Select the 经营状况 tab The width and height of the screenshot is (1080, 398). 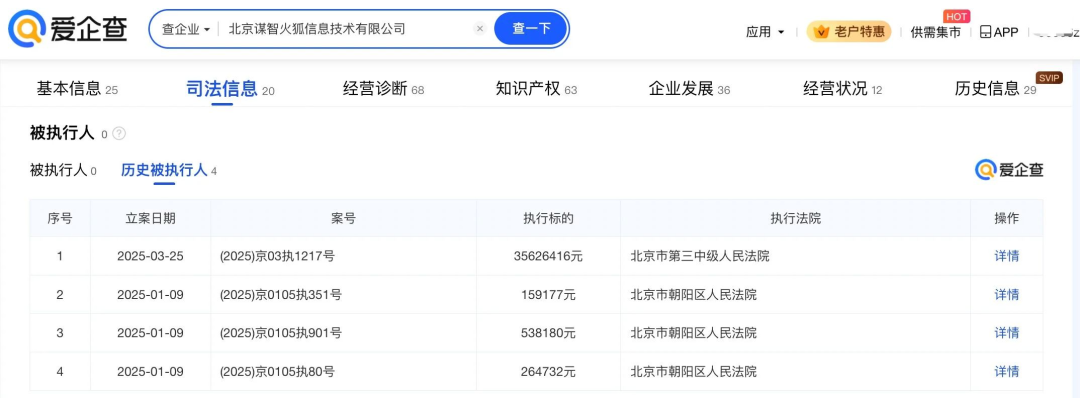click(x=842, y=89)
